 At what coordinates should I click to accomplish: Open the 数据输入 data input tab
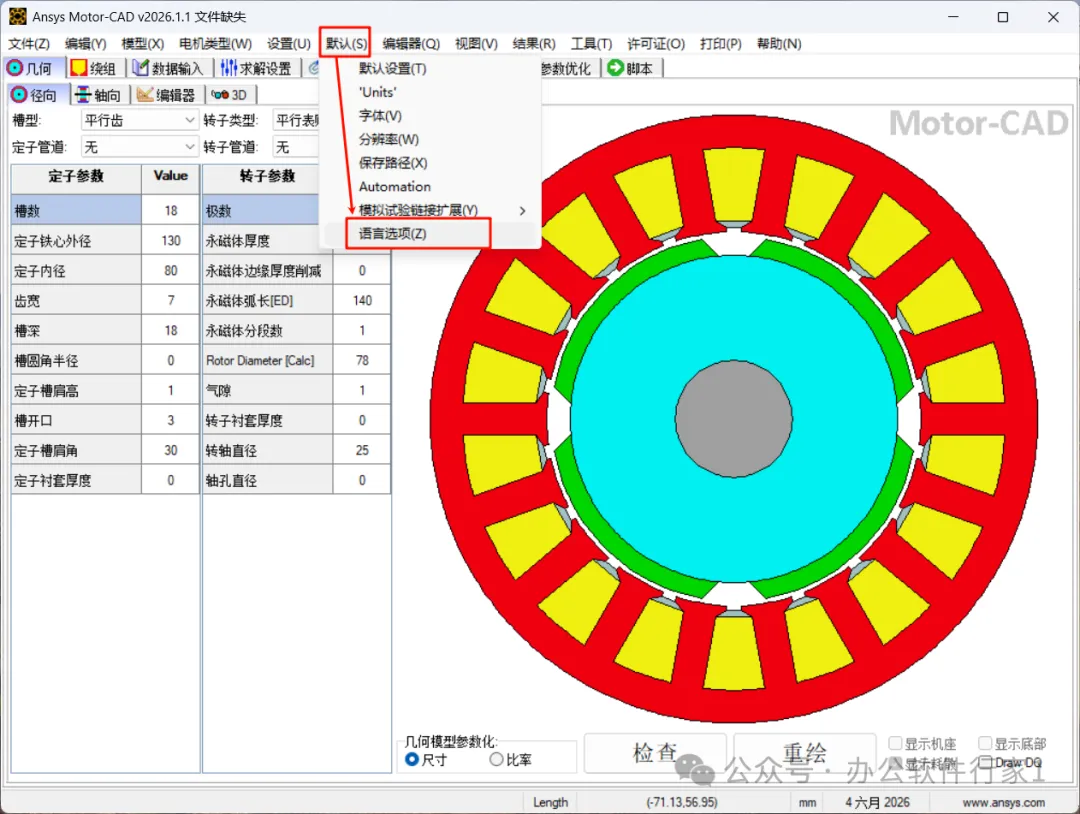pyautogui.click(x=169, y=68)
